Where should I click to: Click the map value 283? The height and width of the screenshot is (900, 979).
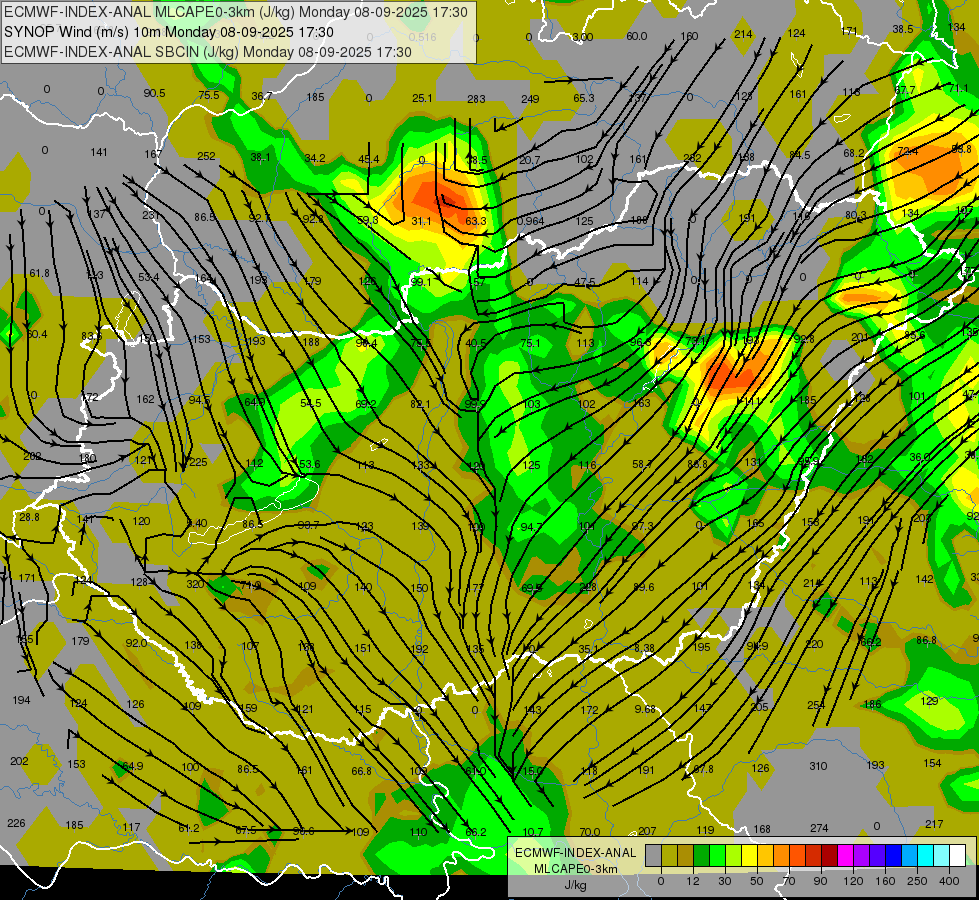point(476,99)
